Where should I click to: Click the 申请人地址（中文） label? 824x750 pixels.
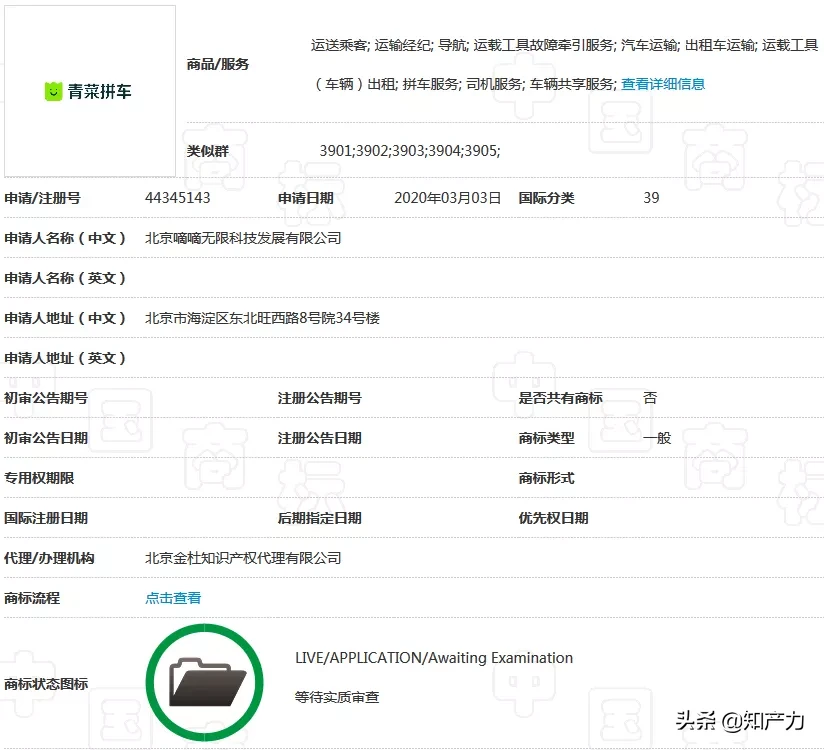pos(65,318)
